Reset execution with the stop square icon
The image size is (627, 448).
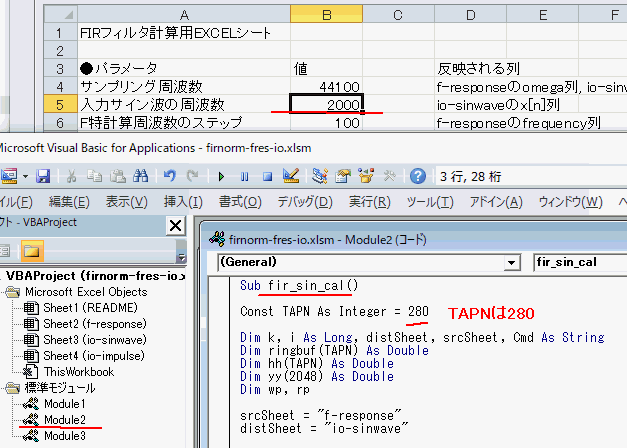(x=268, y=176)
